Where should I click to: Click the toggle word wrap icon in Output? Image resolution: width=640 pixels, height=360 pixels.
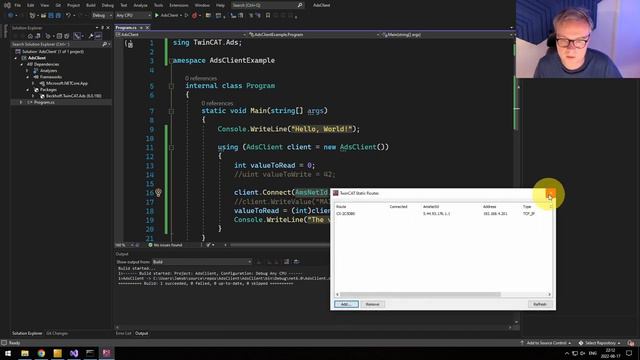pyautogui.click(x=287, y=262)
